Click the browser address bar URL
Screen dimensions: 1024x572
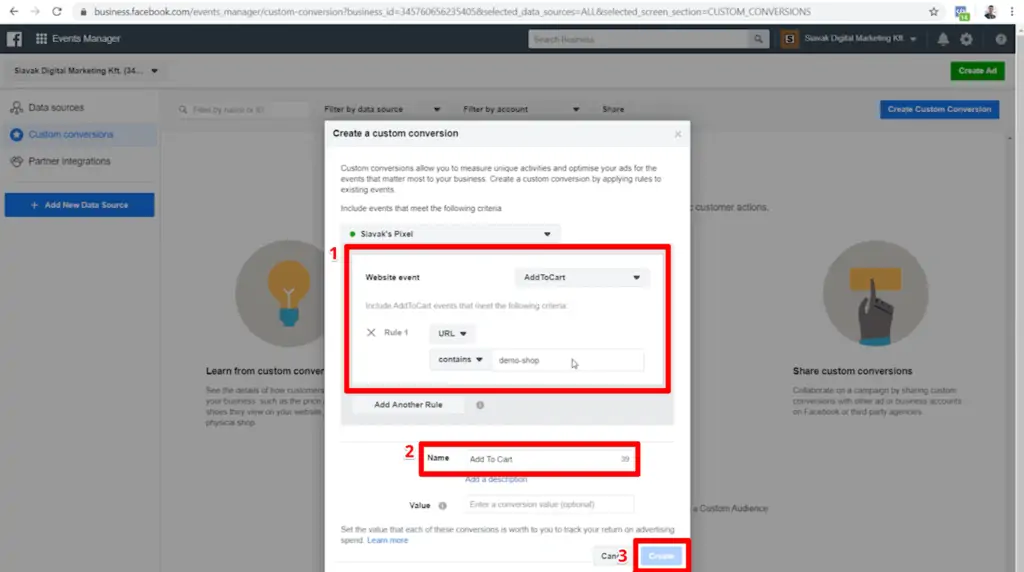pyautogui.click(x=452, y=12)
